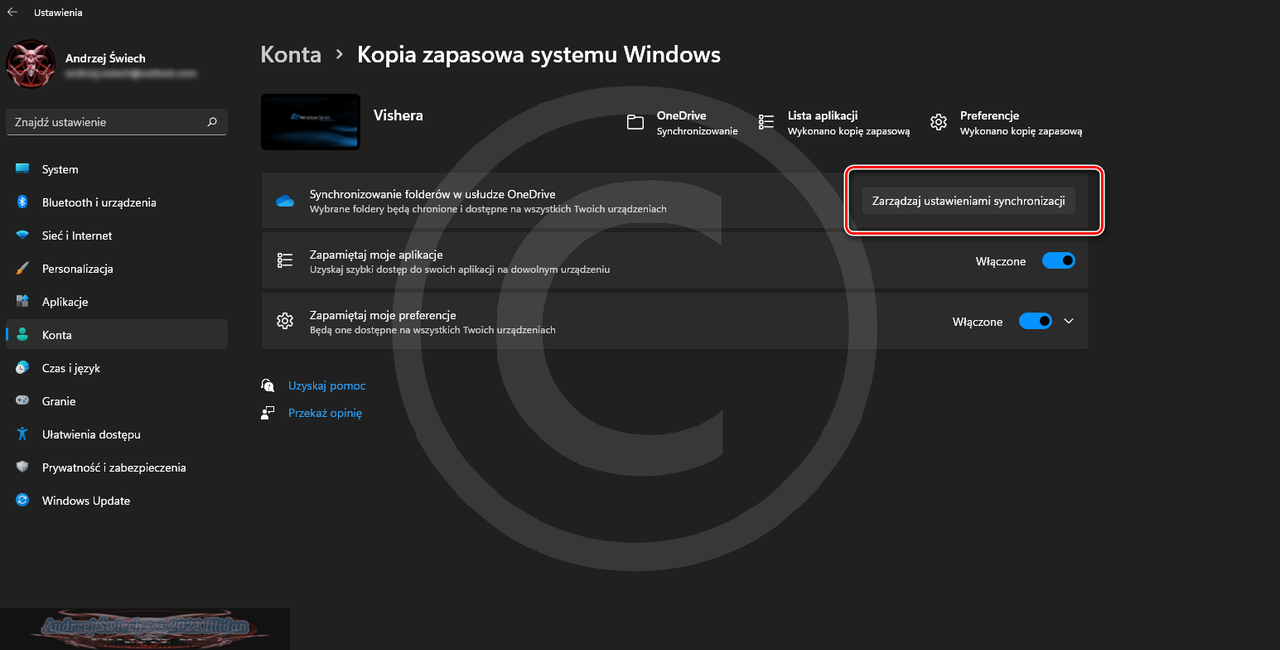Open Bluetooth i urządzenia section
The image size is (1280, 650).
(117, 202)
